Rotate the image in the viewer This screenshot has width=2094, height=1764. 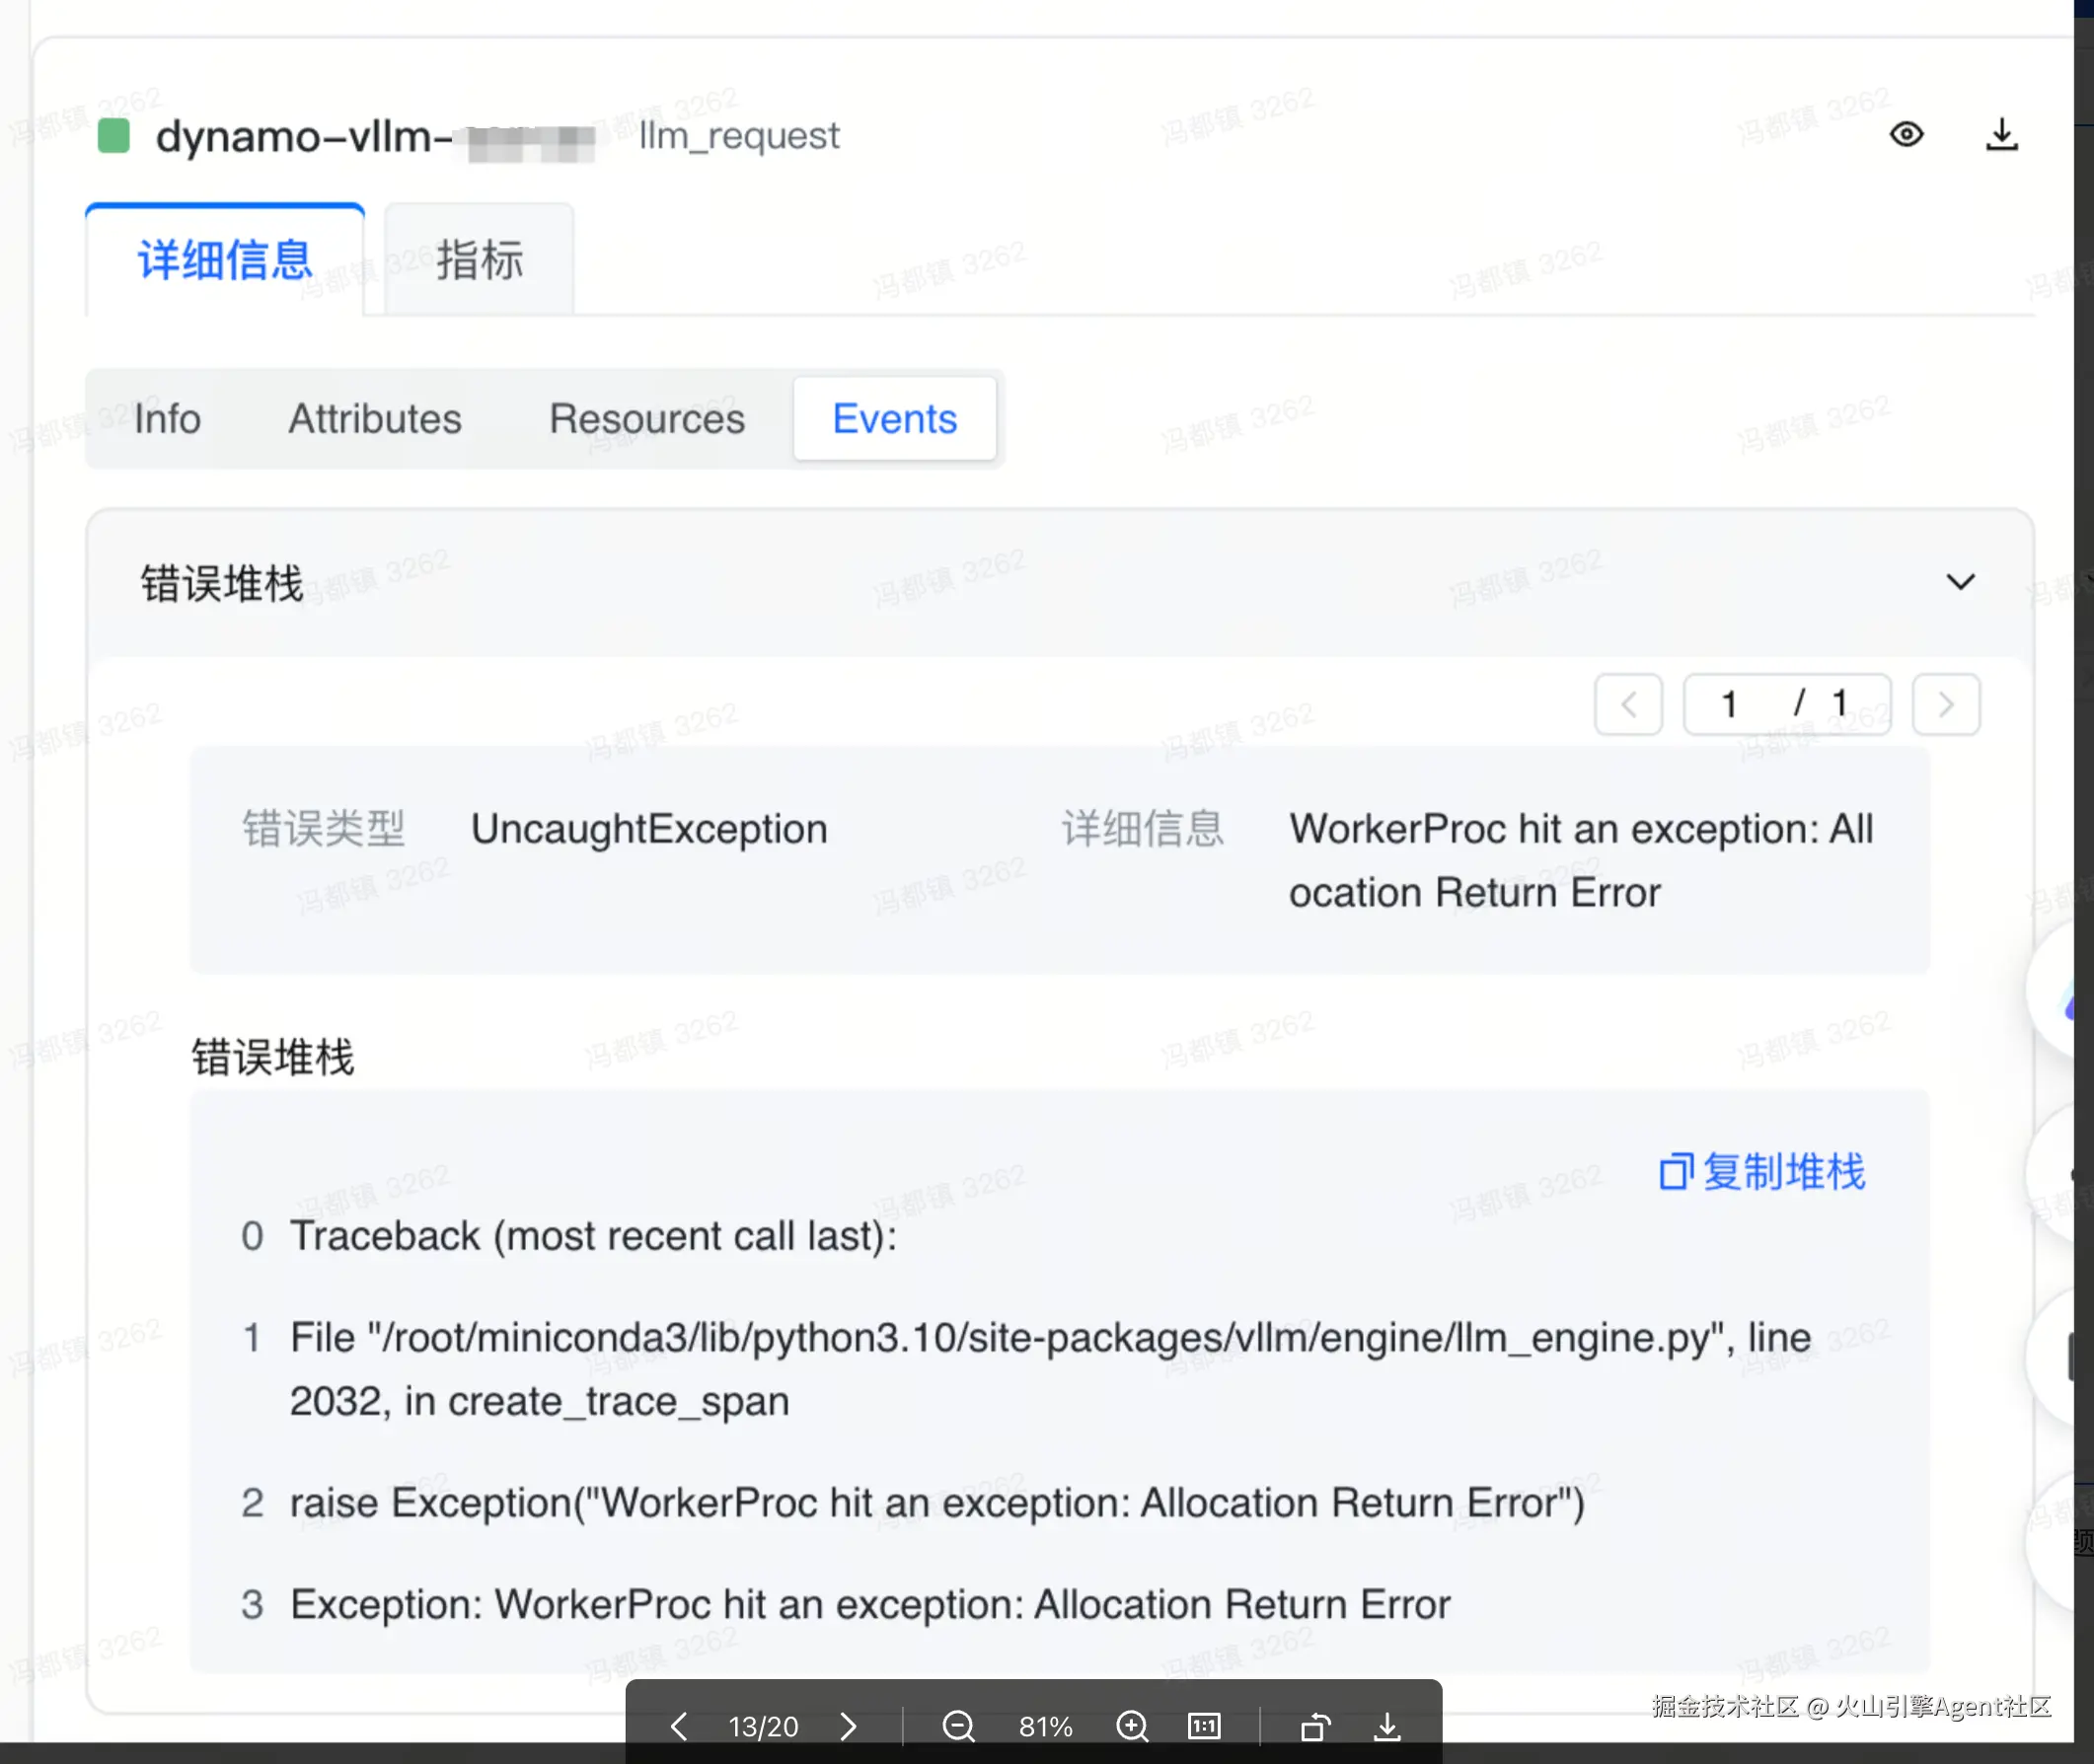[1315, 1725]
